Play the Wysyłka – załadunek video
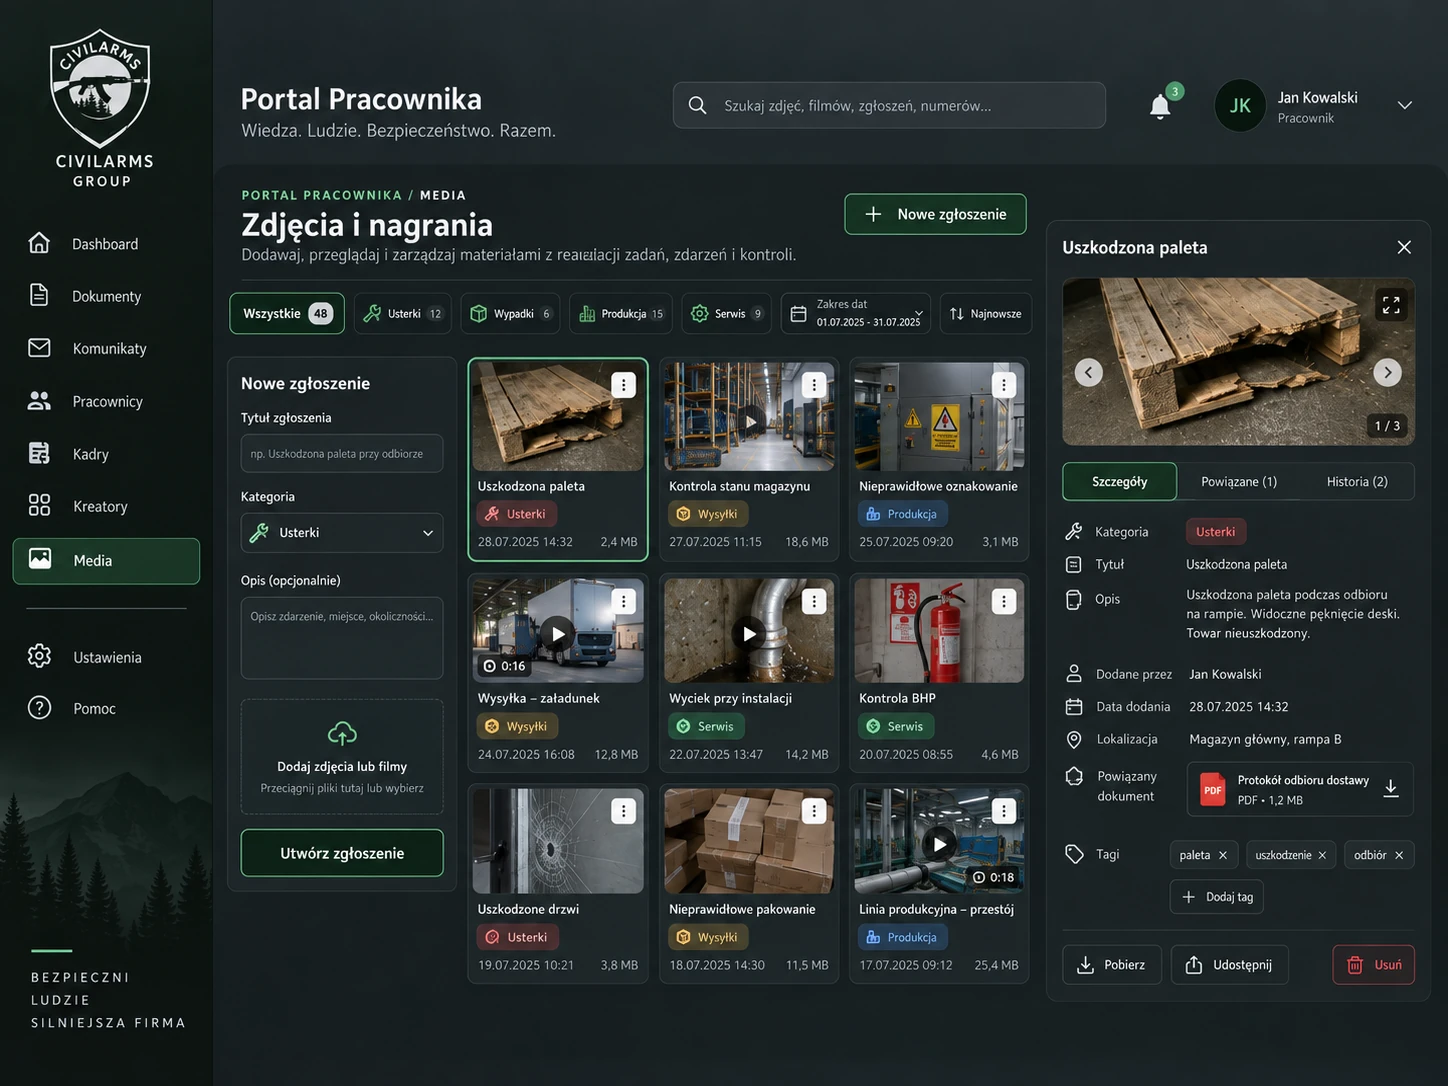 pos(558,633)
